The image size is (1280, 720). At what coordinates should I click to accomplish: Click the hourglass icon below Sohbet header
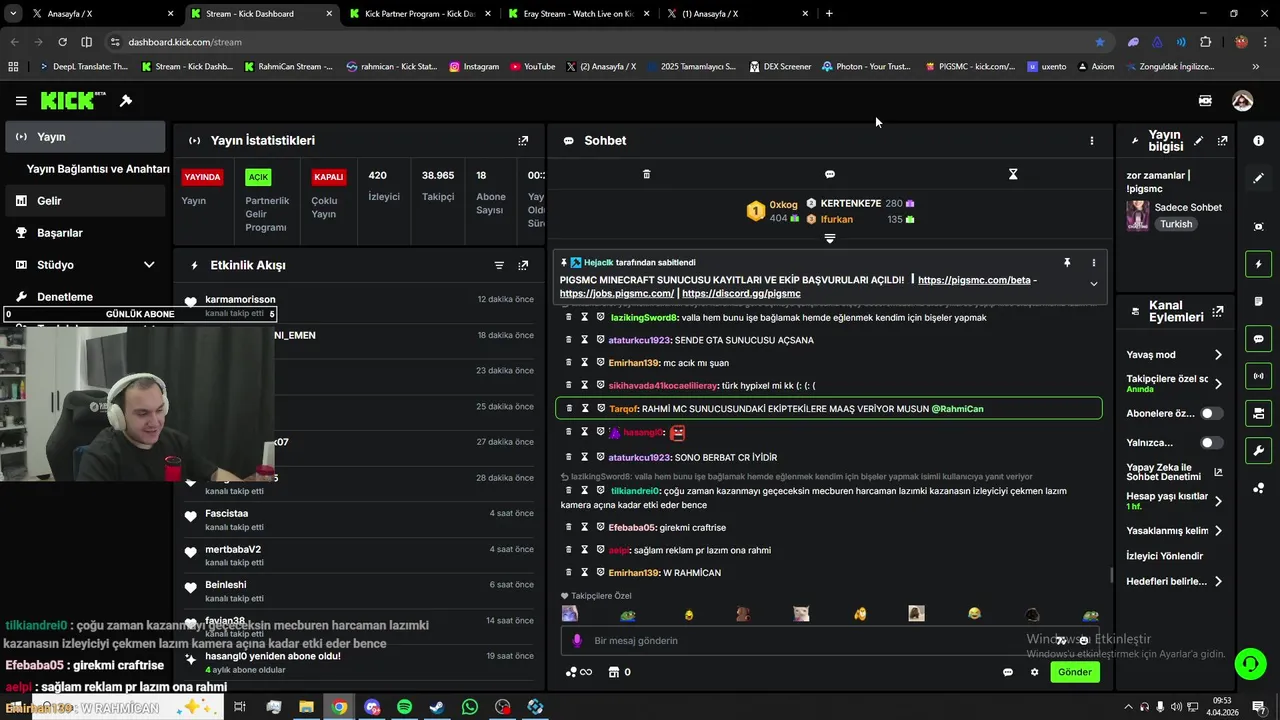coord(1013,174)
